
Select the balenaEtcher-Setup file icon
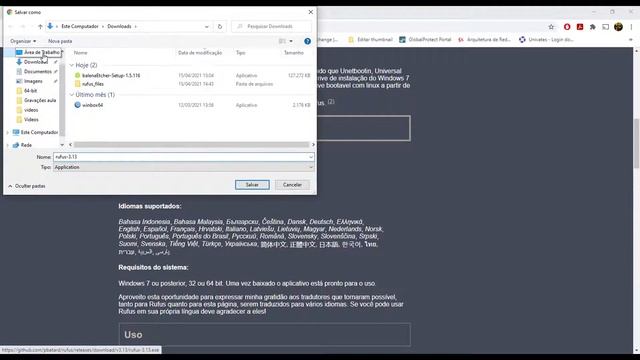tap(78, 76)
